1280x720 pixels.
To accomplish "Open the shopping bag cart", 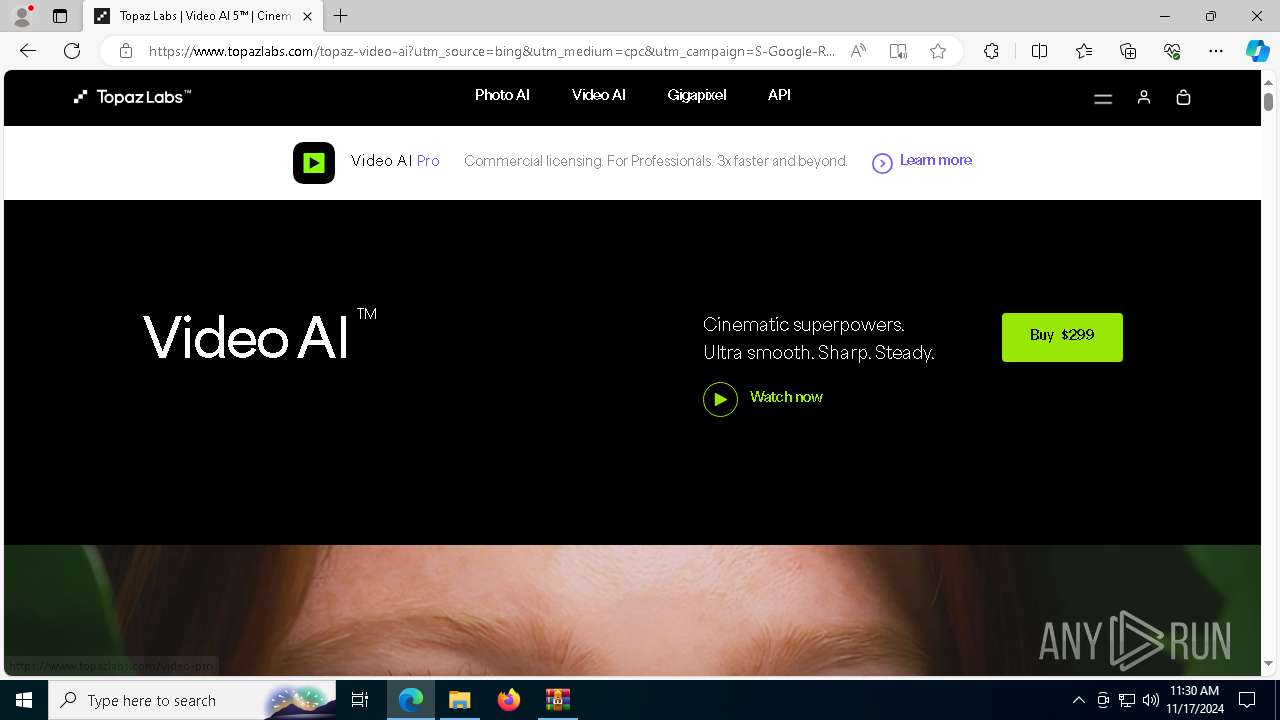I will point(1183,97).
